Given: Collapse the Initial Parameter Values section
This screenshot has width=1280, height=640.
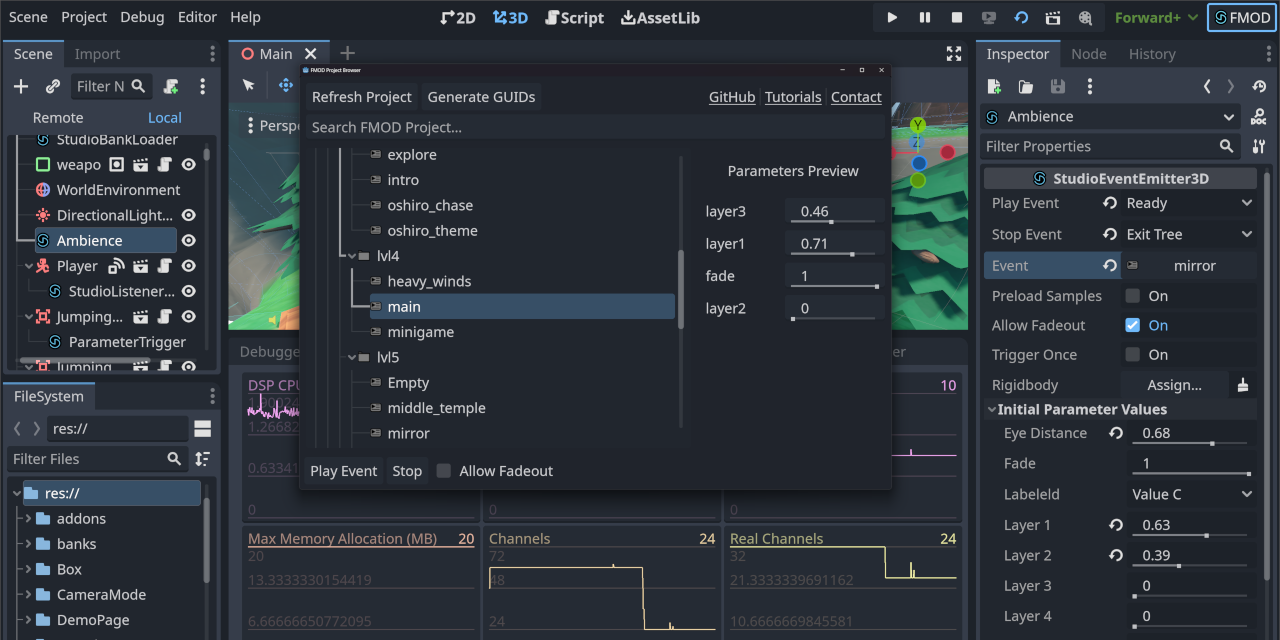Looking at the screenshot, I should click(x=991, y=409).
